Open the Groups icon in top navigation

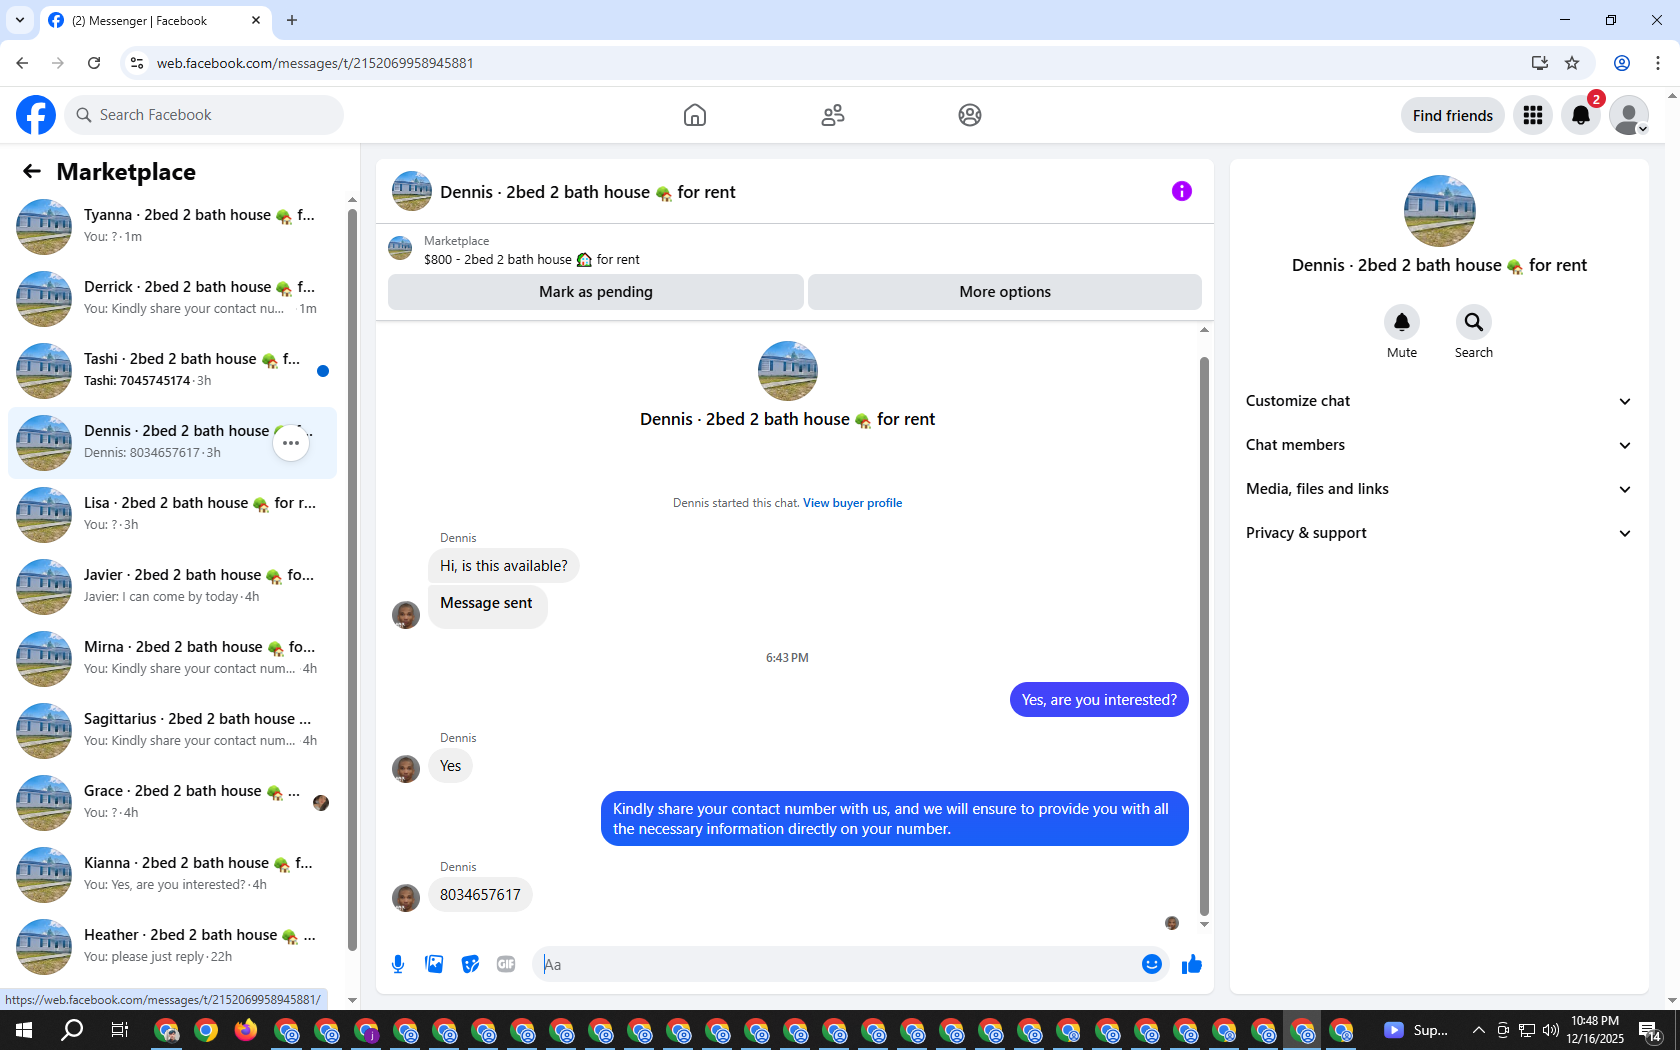[970, 115]
